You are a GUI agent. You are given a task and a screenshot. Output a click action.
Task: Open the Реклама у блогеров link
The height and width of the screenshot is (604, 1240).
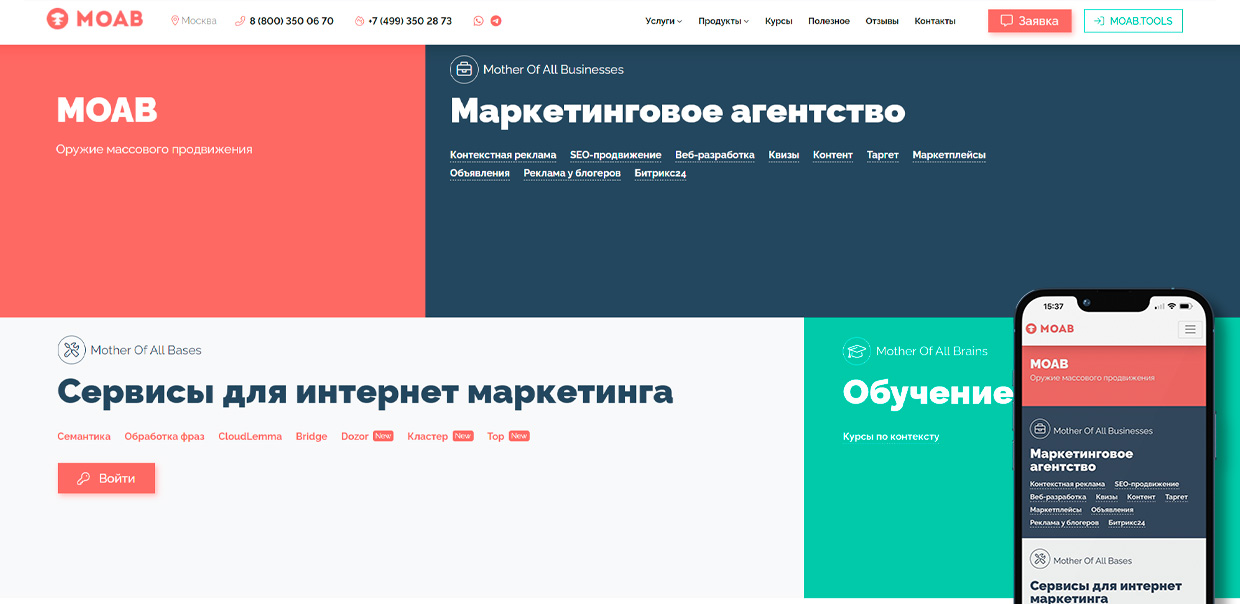click(572, 173)
